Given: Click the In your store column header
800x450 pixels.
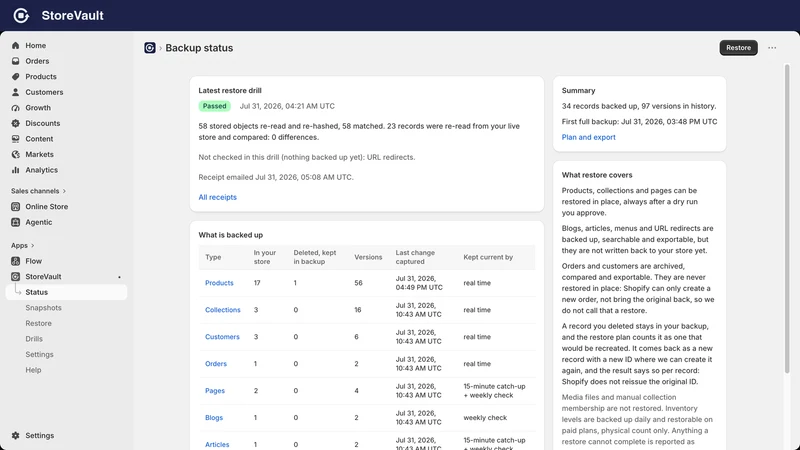Looking at the screenshot, I should pos(265,257).
